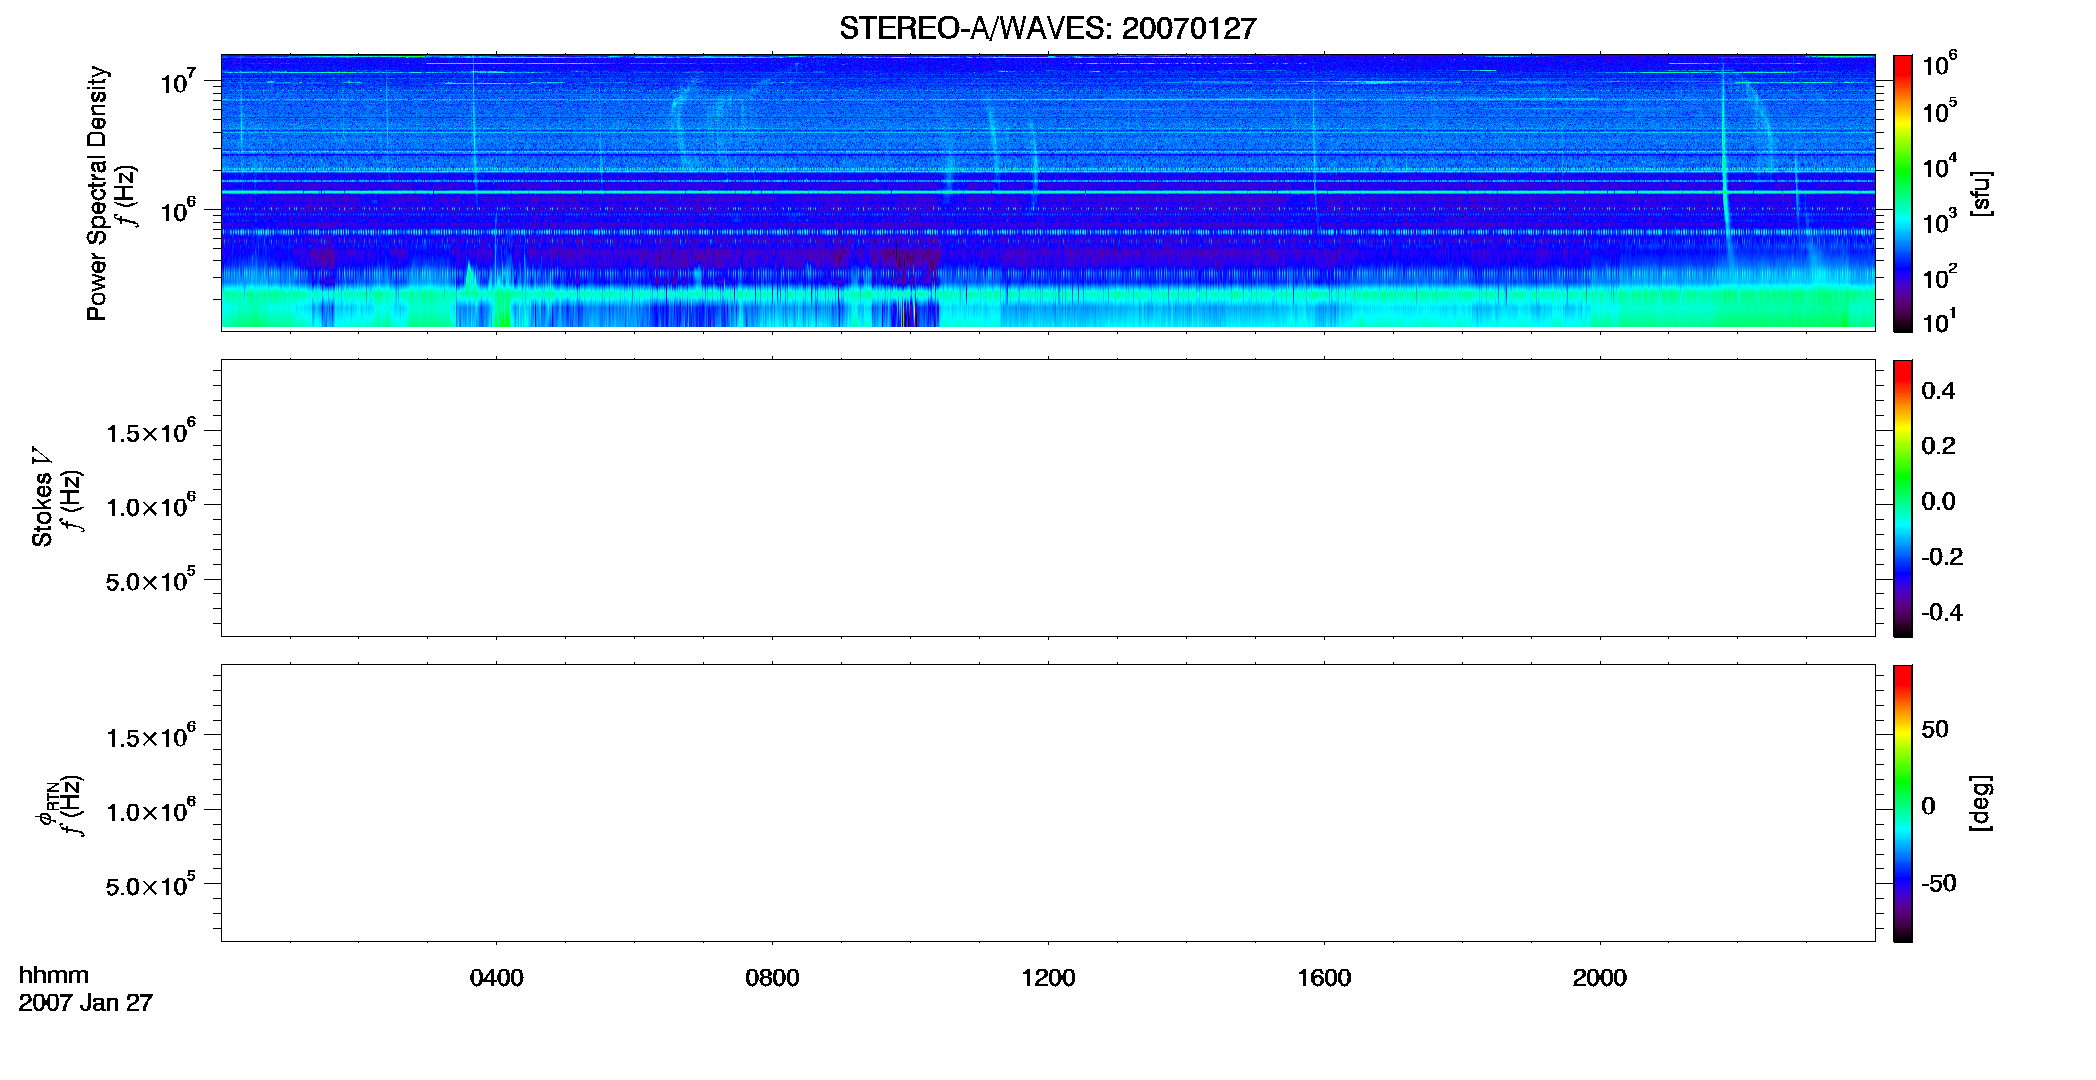This screenshot has height=1080, width=2096.
Task: Select the "-0.4" Stokes color bar label
Action: pos(1942,613)
